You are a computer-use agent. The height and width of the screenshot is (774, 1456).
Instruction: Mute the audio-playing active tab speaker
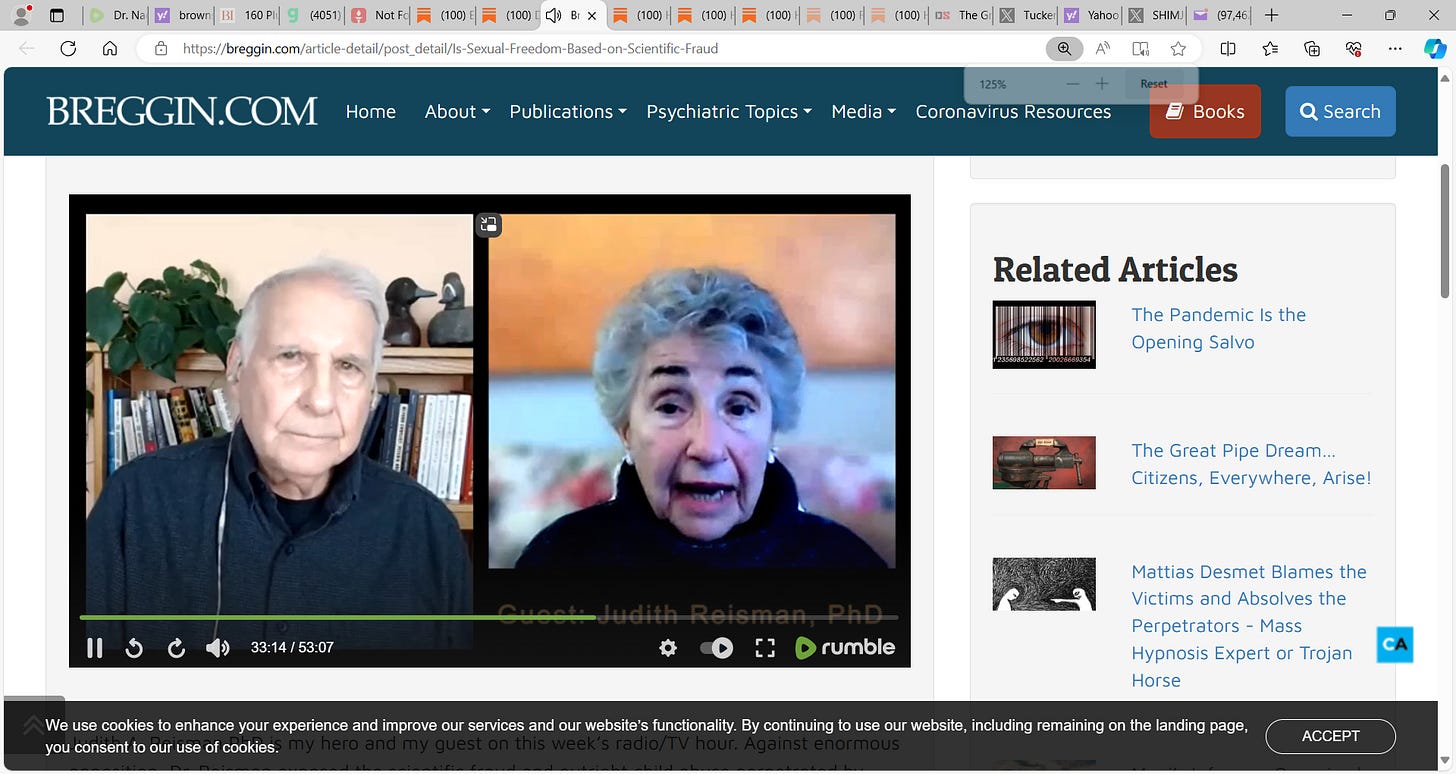click(553, 15)
